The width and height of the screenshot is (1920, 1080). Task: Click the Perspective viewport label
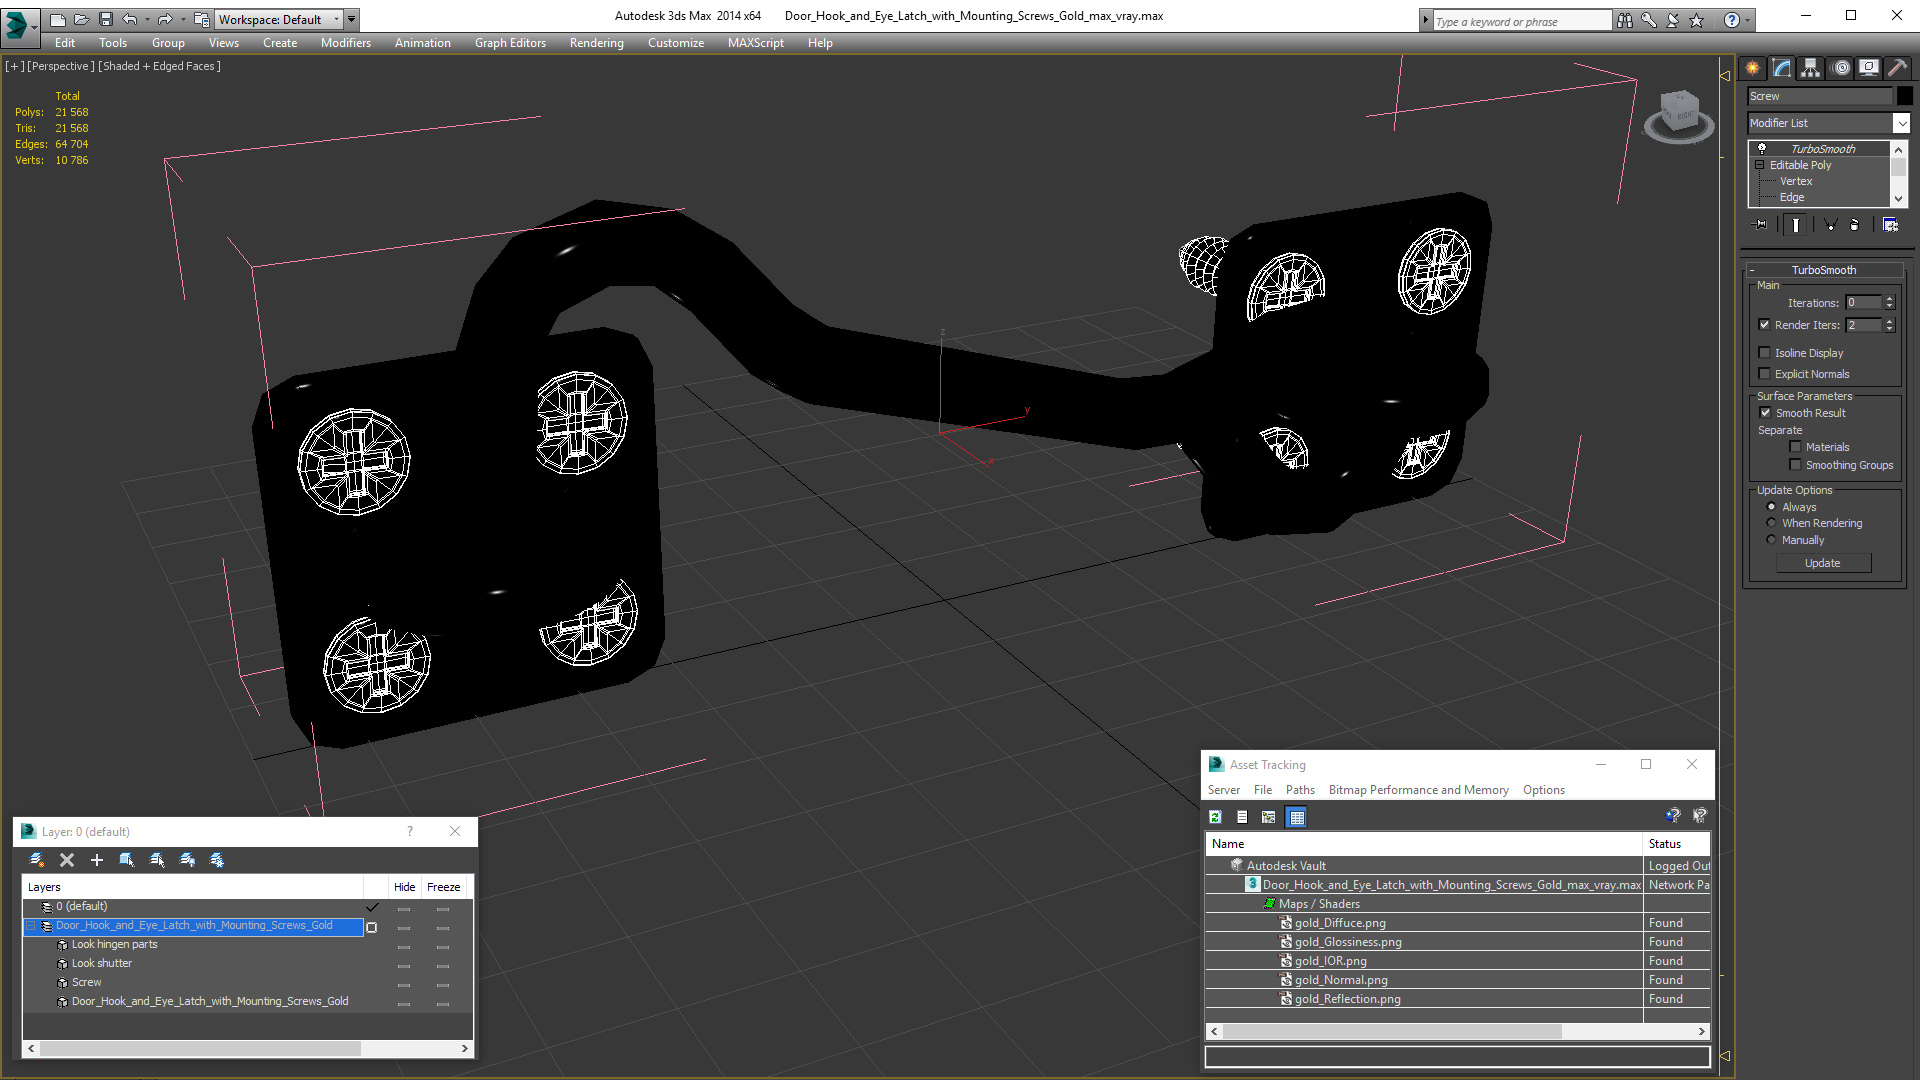(61, 66)
